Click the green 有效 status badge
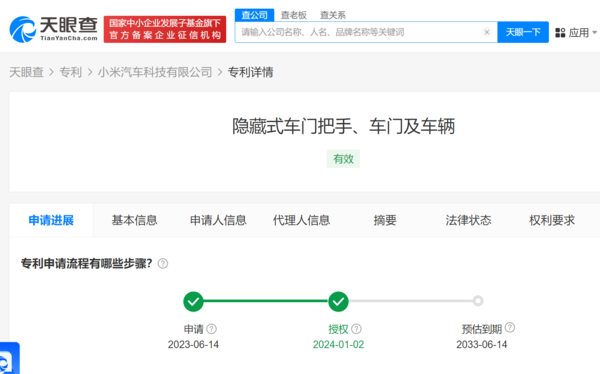Image resolution: width=600 pixels, height=374 pixels. (343, 159)
